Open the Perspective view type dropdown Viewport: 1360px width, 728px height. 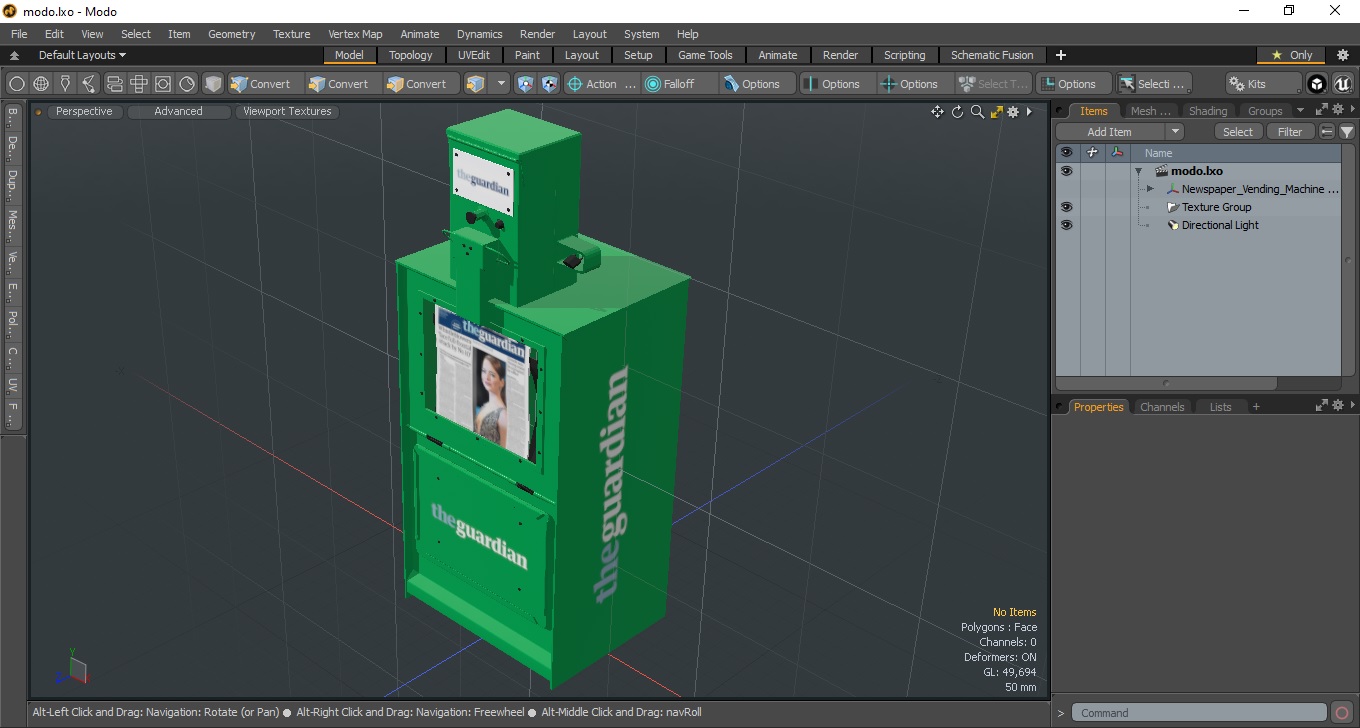(x=84, y=112)
